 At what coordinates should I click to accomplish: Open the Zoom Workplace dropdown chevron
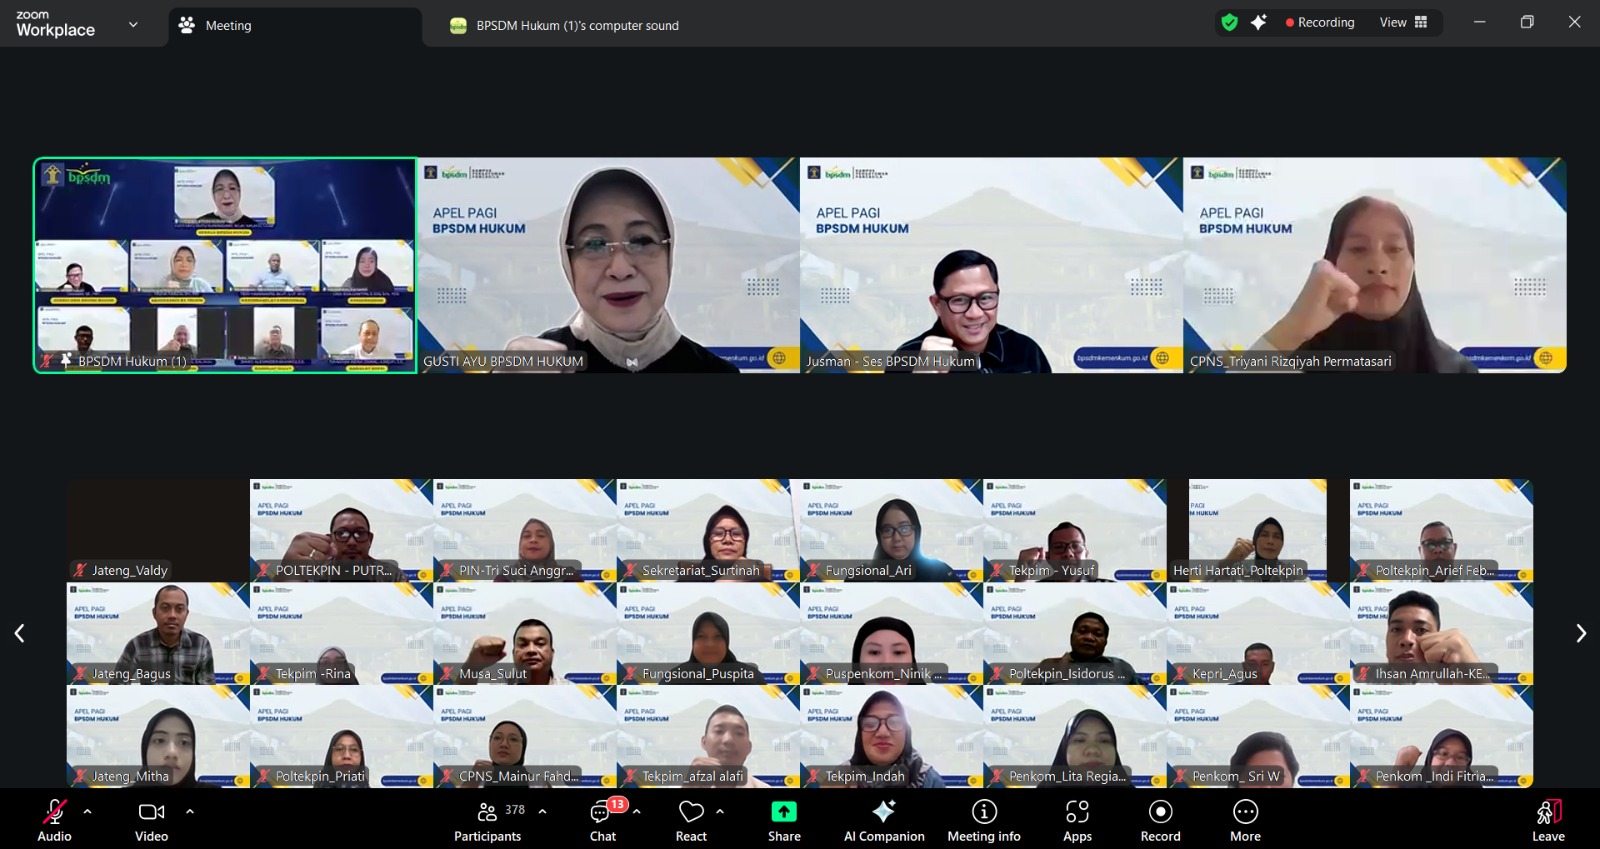tap(133, 24)
